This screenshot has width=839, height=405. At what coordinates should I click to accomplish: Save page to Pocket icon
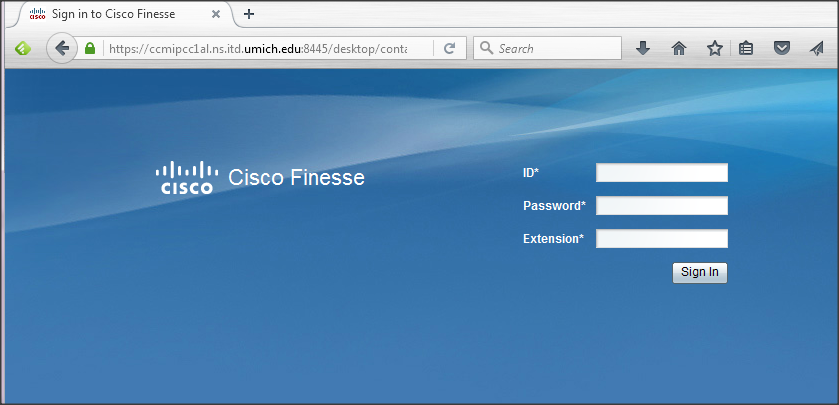[782, 48]
